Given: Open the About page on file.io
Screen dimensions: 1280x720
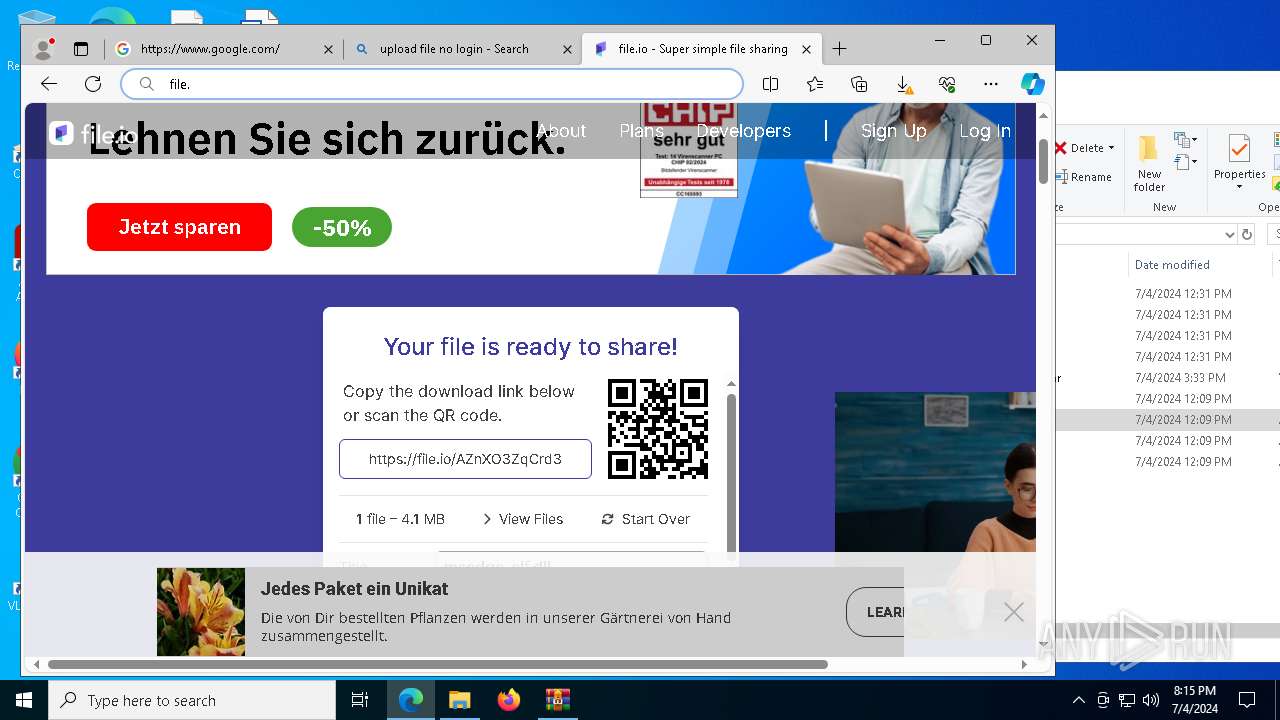Looking at the screenshot, I should (561, 131).
